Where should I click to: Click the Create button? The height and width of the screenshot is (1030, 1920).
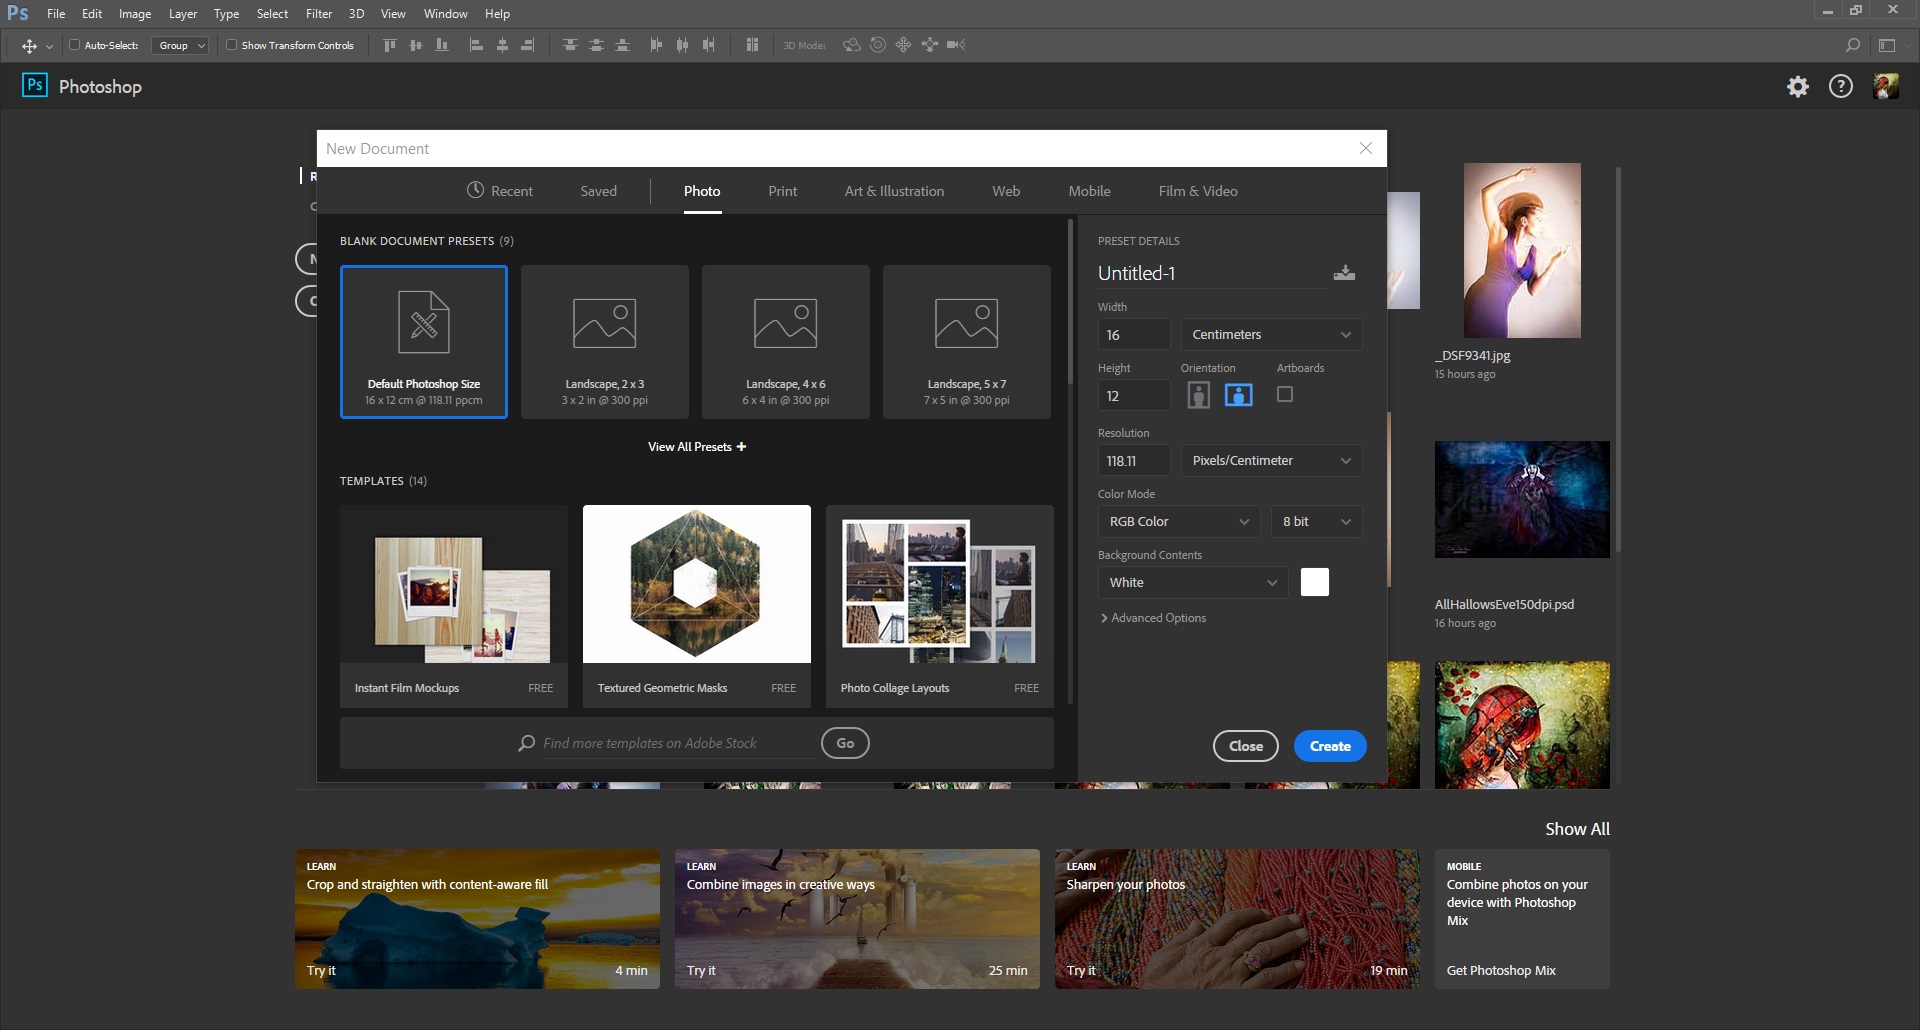[x=1330, y=745]
